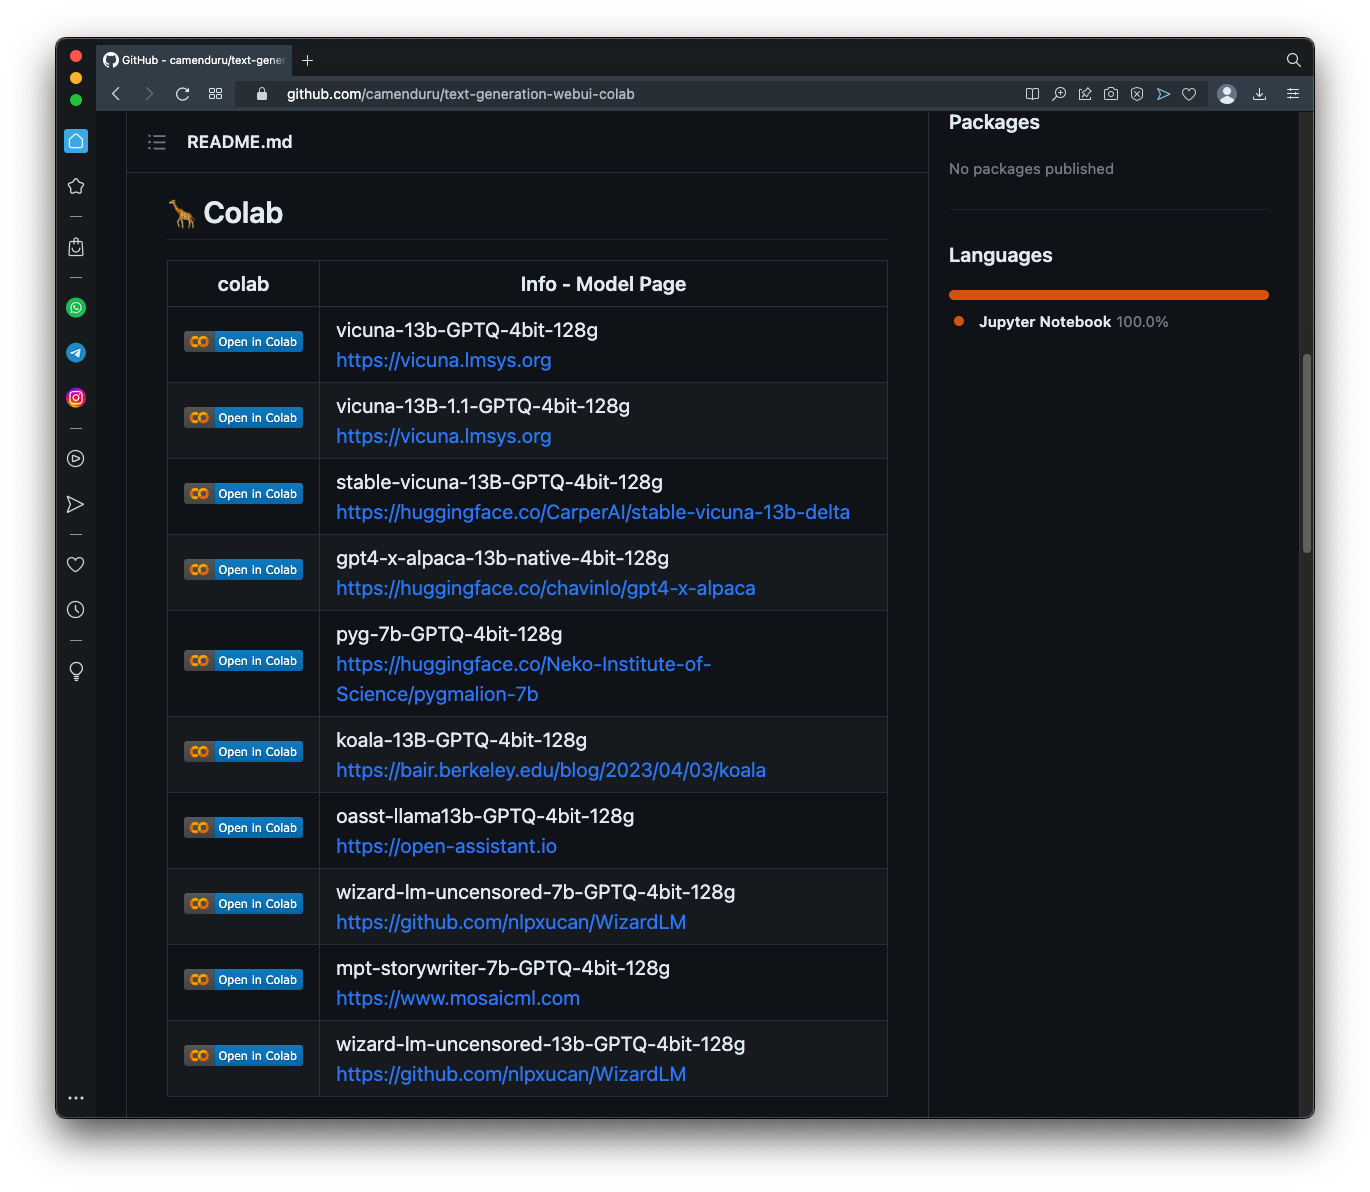Open the Easy Setup settings menu
This screenshot has width=1370, height=1192.
tap(1293, 94)
